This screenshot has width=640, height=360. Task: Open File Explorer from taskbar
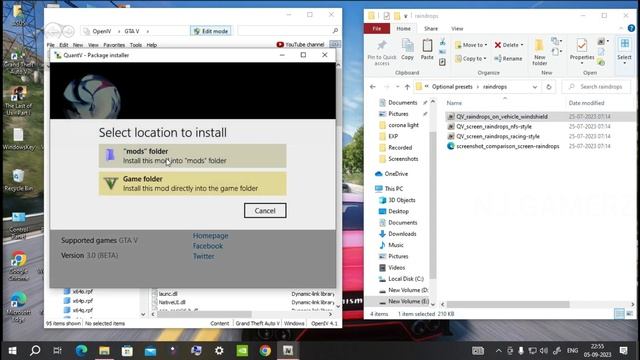pos(104,351)
